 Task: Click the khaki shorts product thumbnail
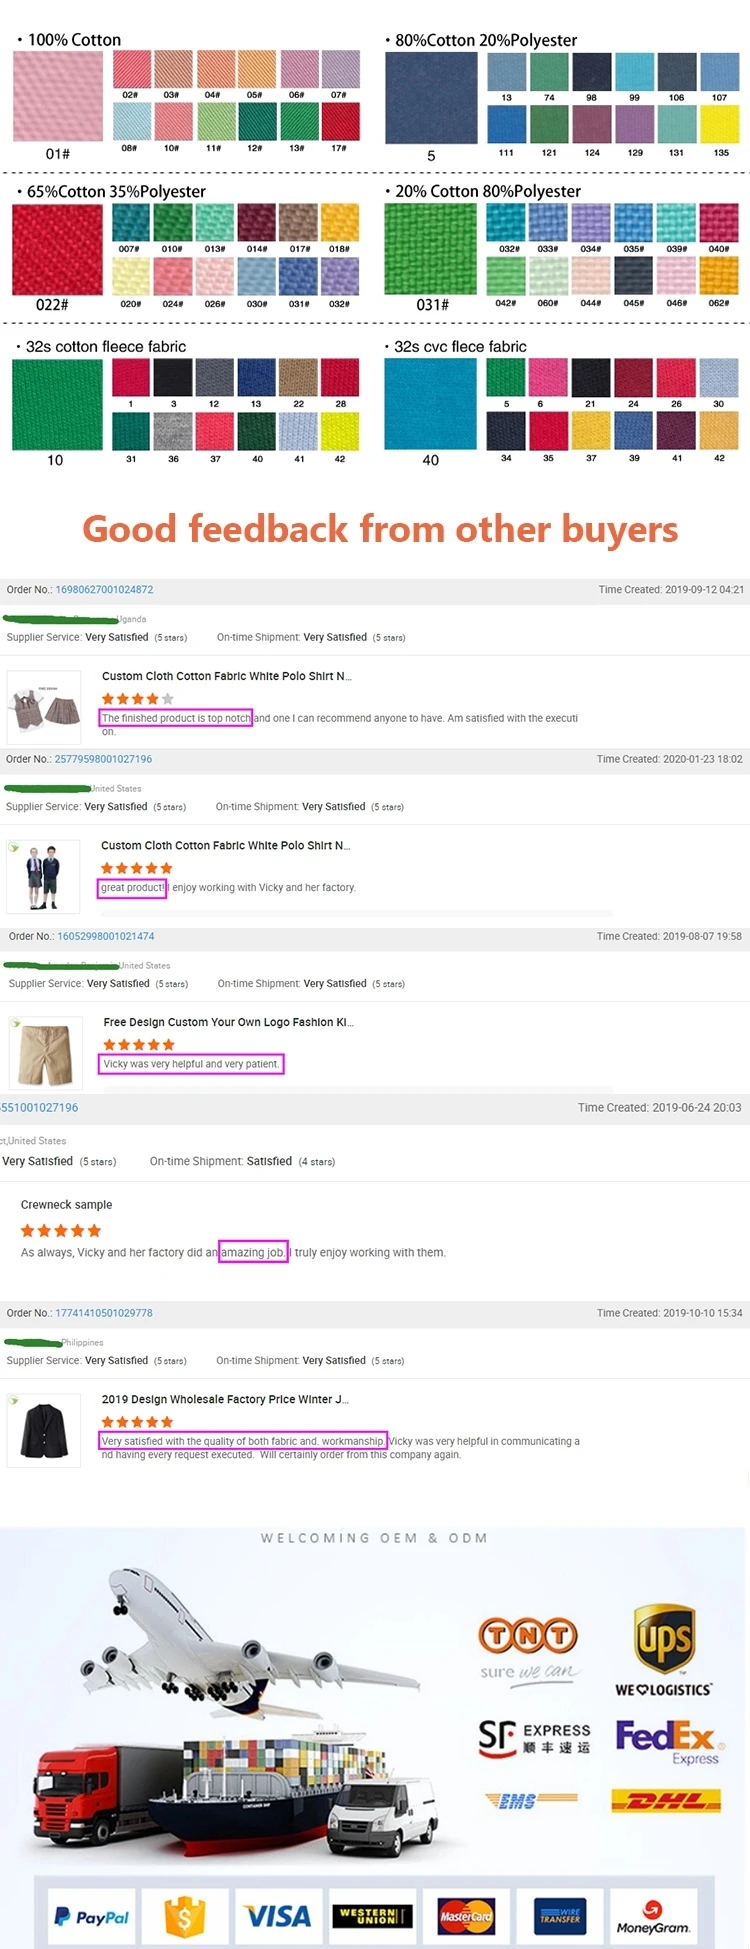44,1053
